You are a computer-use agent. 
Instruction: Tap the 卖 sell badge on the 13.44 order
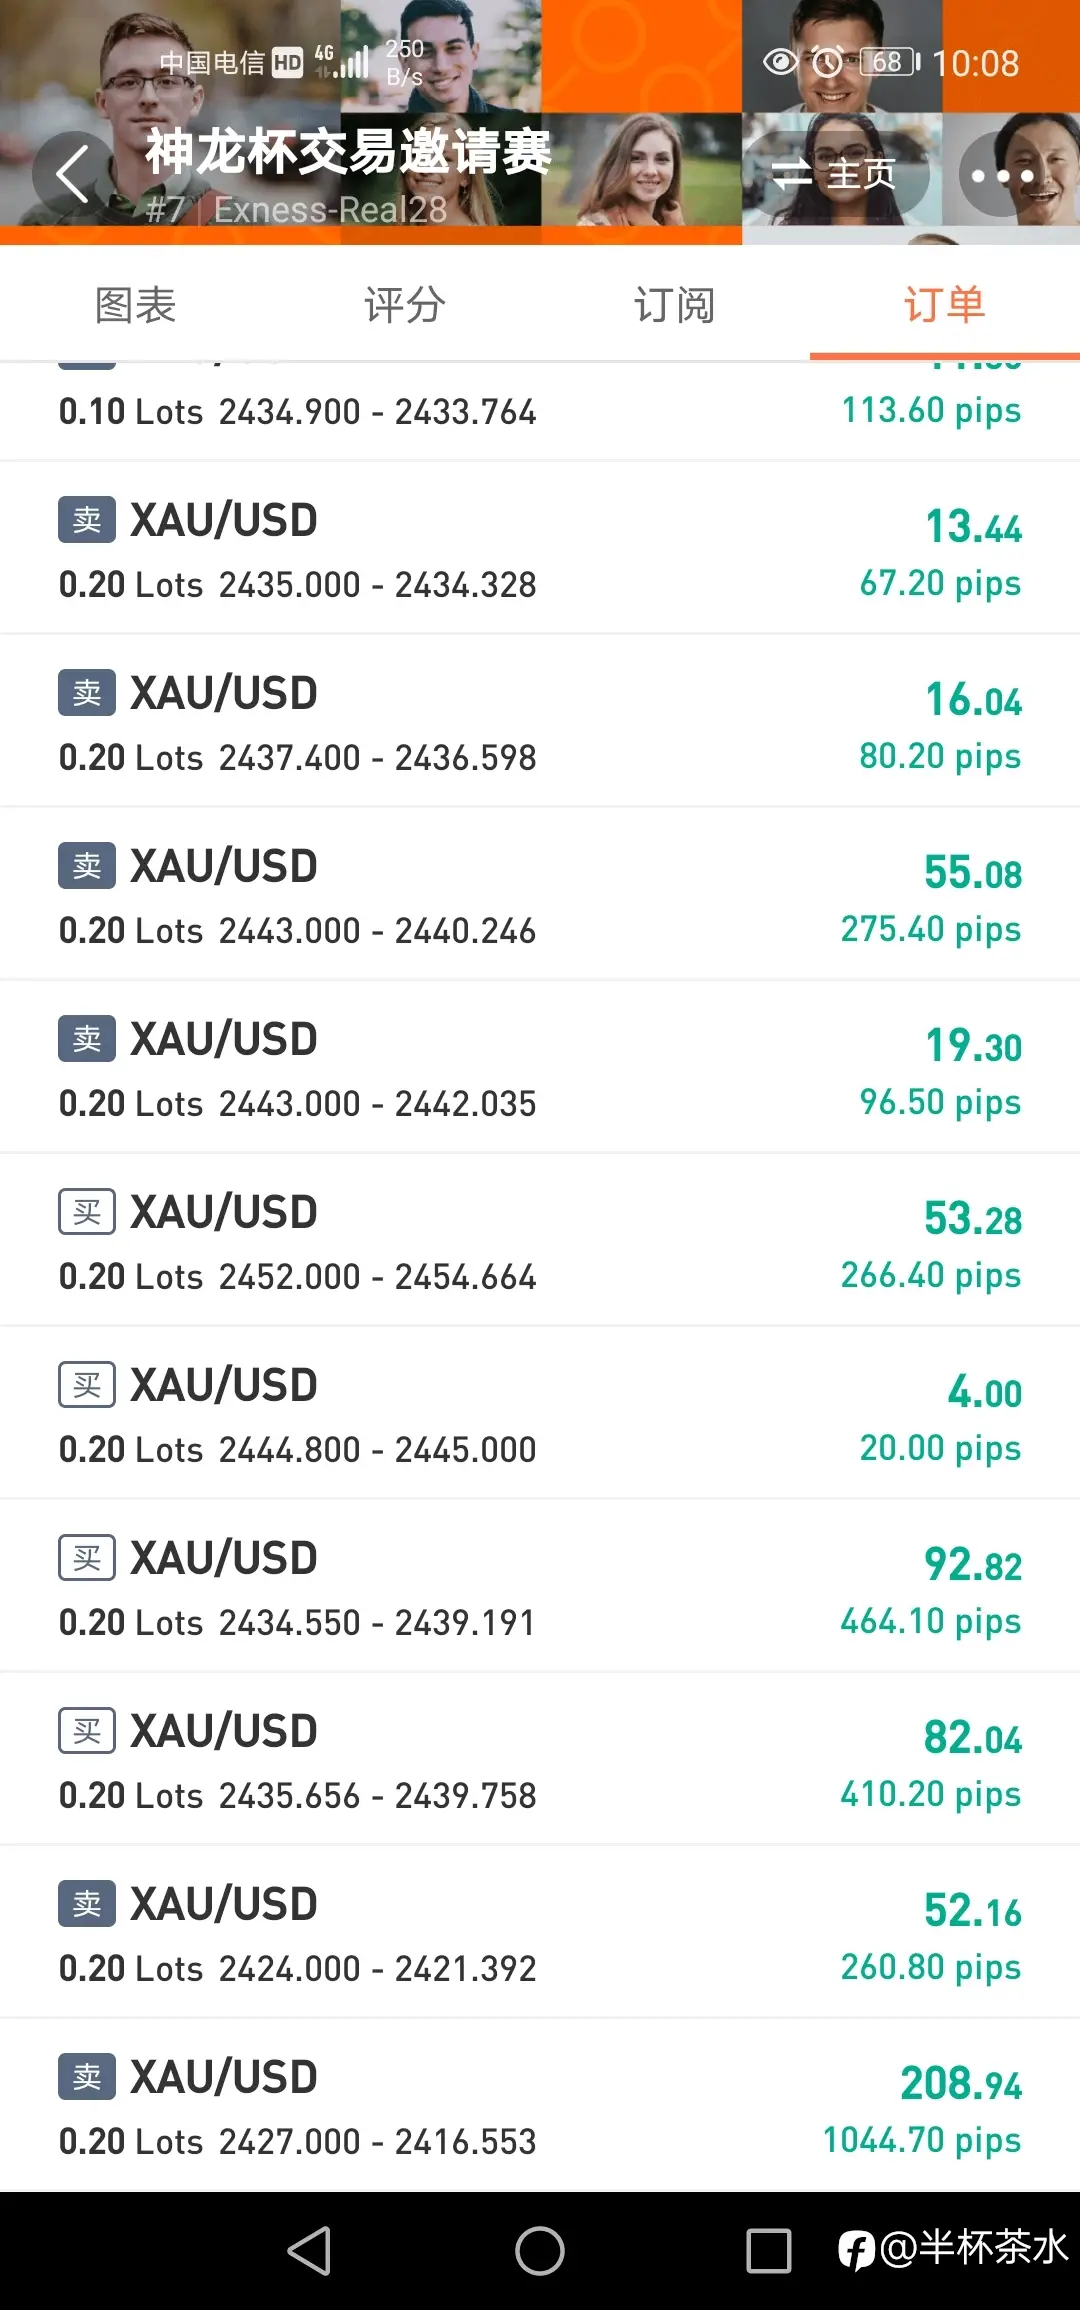pyautogui.click(x=87, y=520)
